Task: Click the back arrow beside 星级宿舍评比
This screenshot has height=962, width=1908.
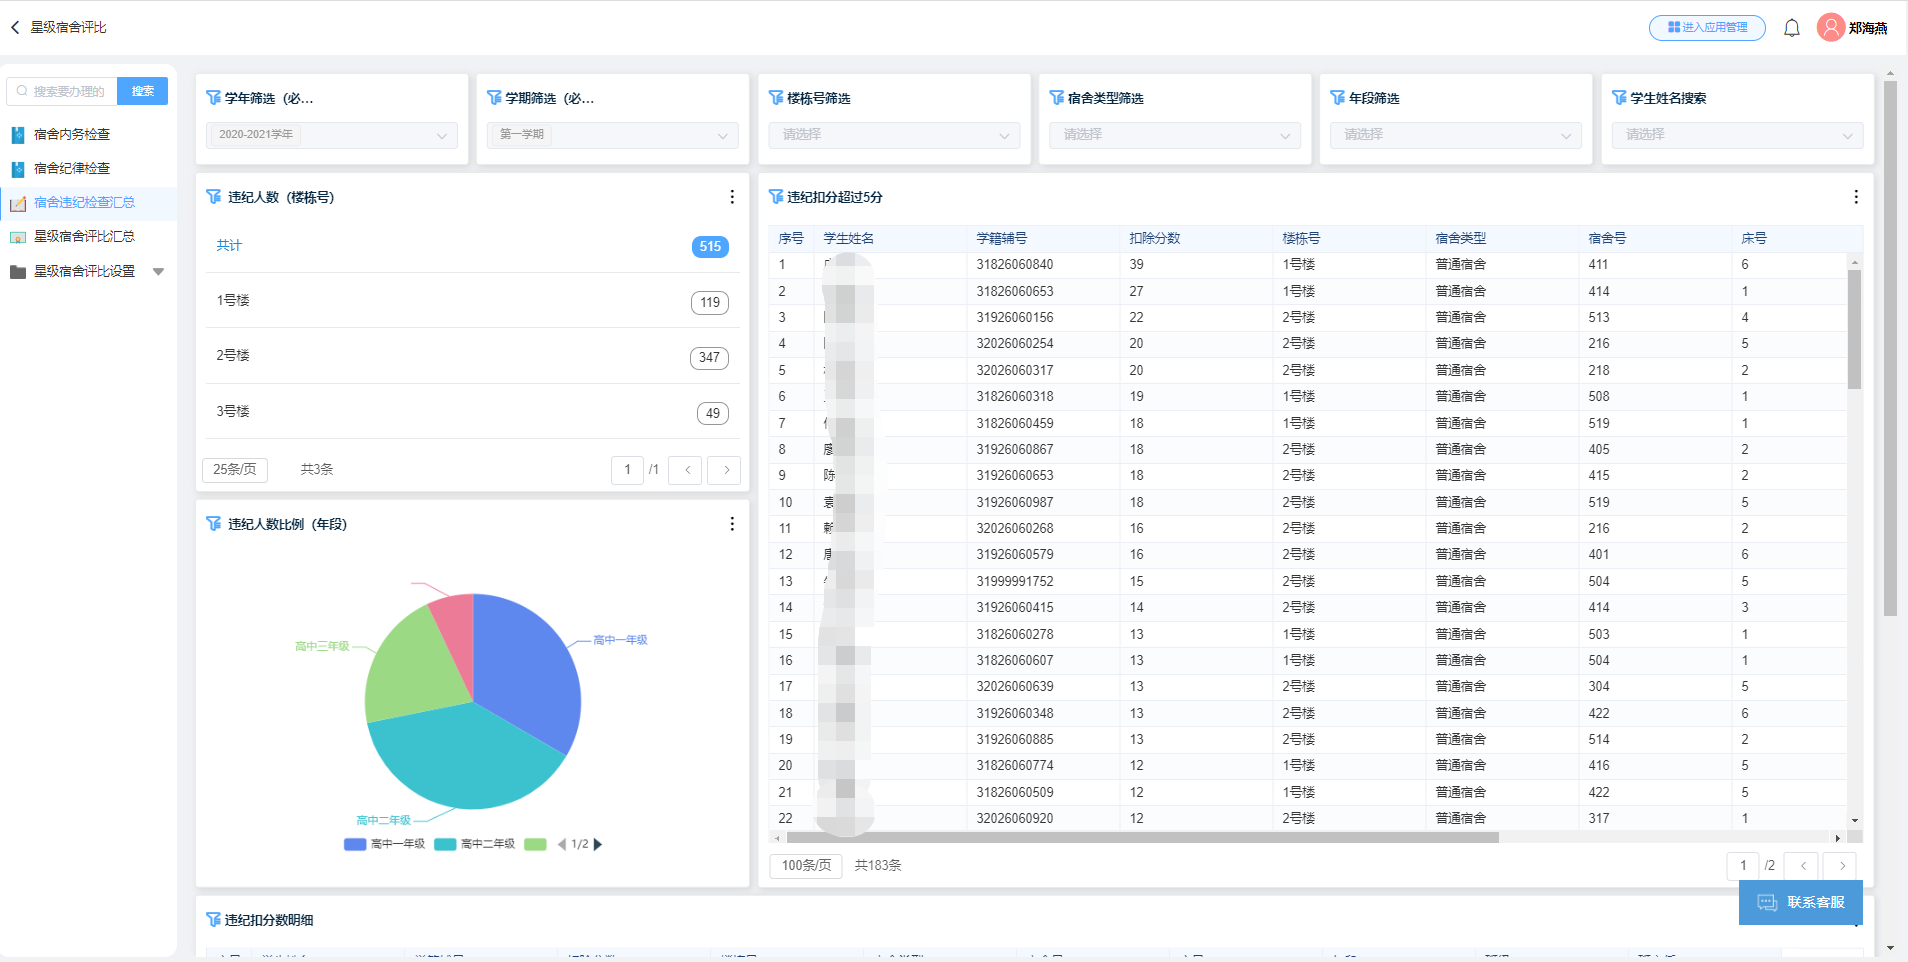Action: pyautogui.click(x=15, y=28)
